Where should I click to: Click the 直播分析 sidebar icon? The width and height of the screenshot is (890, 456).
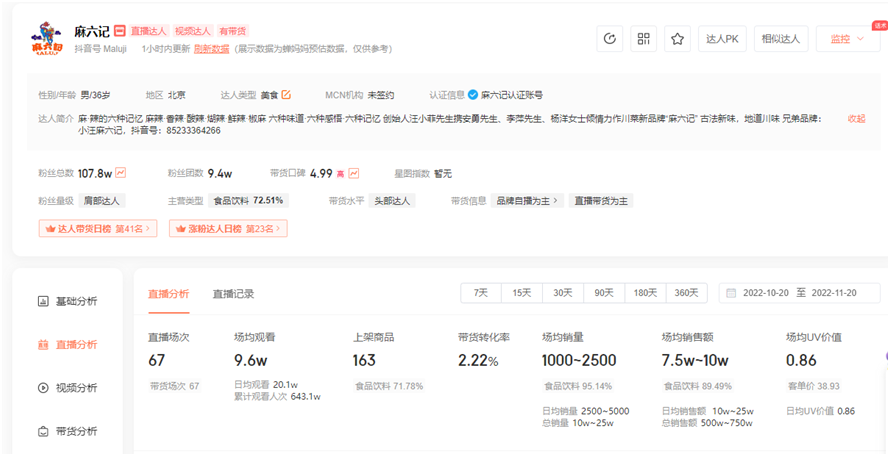click(43, 345)
